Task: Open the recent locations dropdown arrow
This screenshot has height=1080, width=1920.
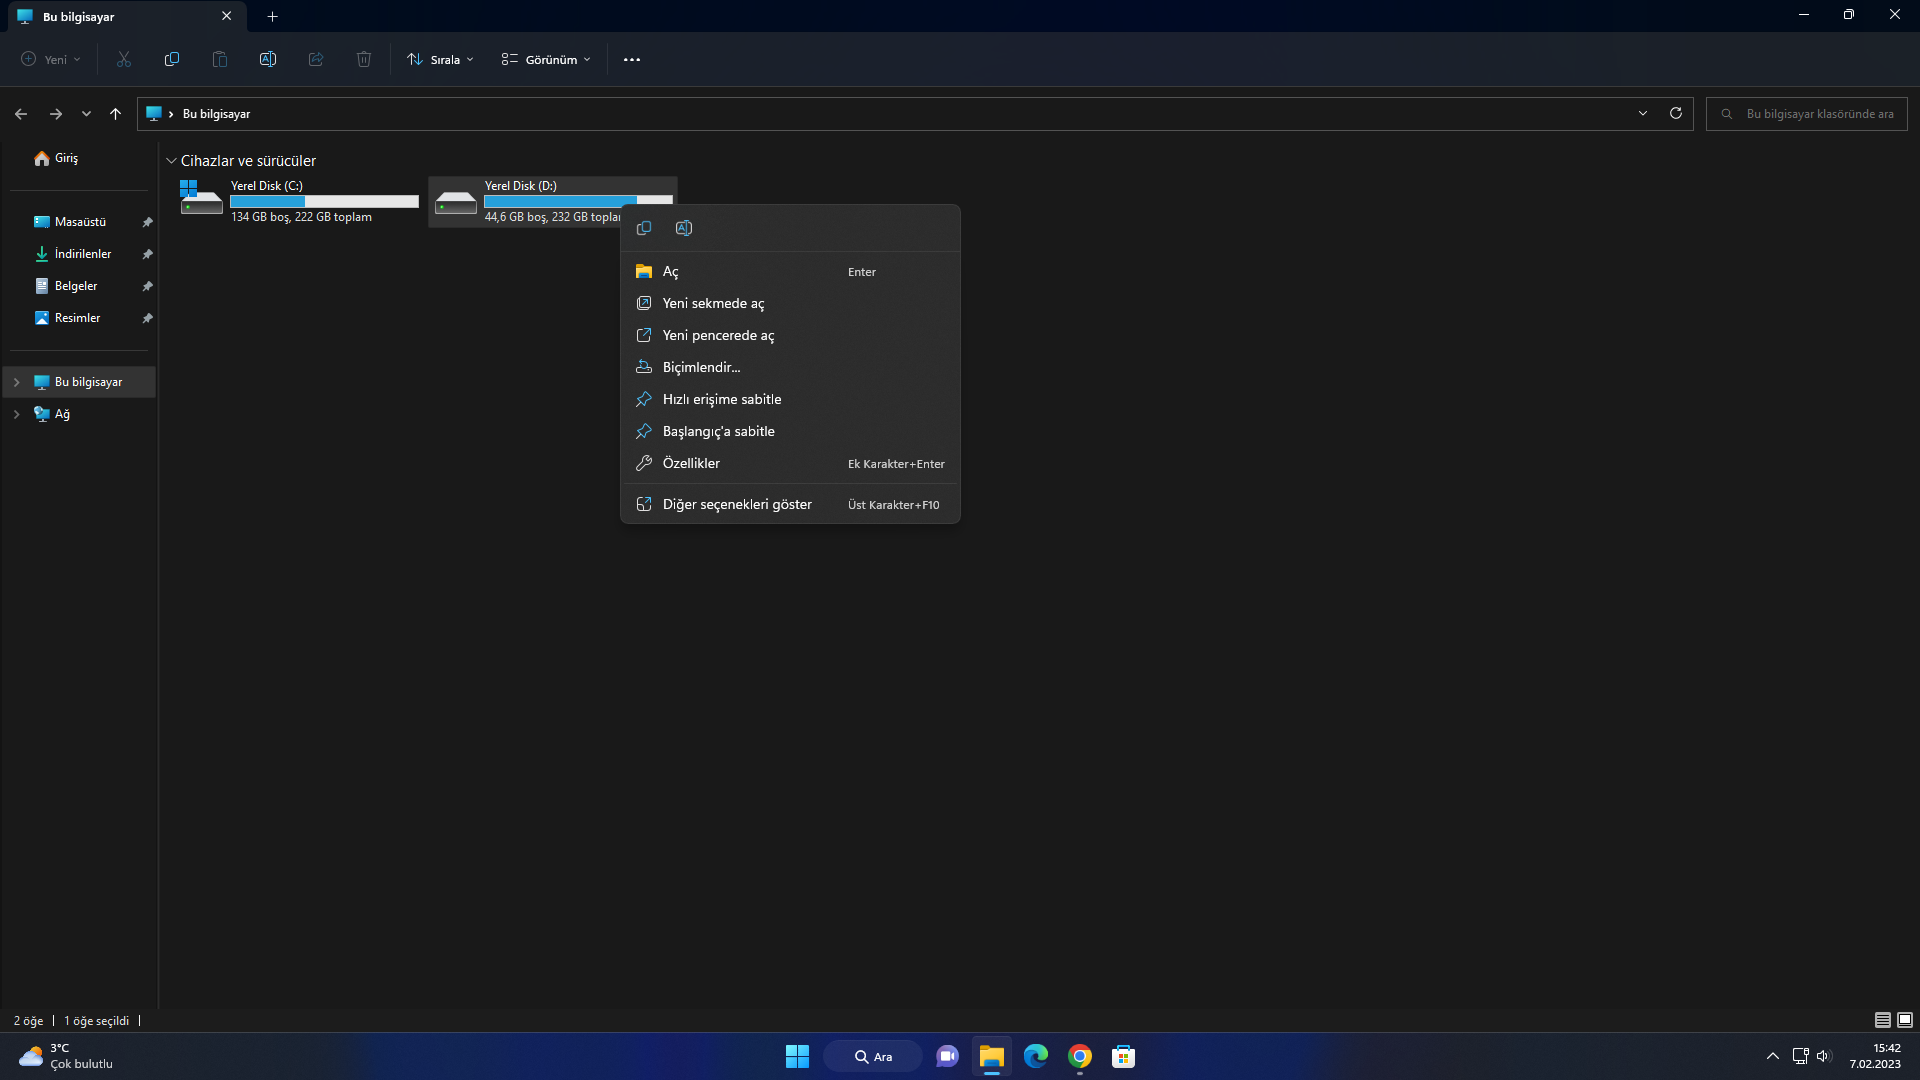Action: [86, 114]
